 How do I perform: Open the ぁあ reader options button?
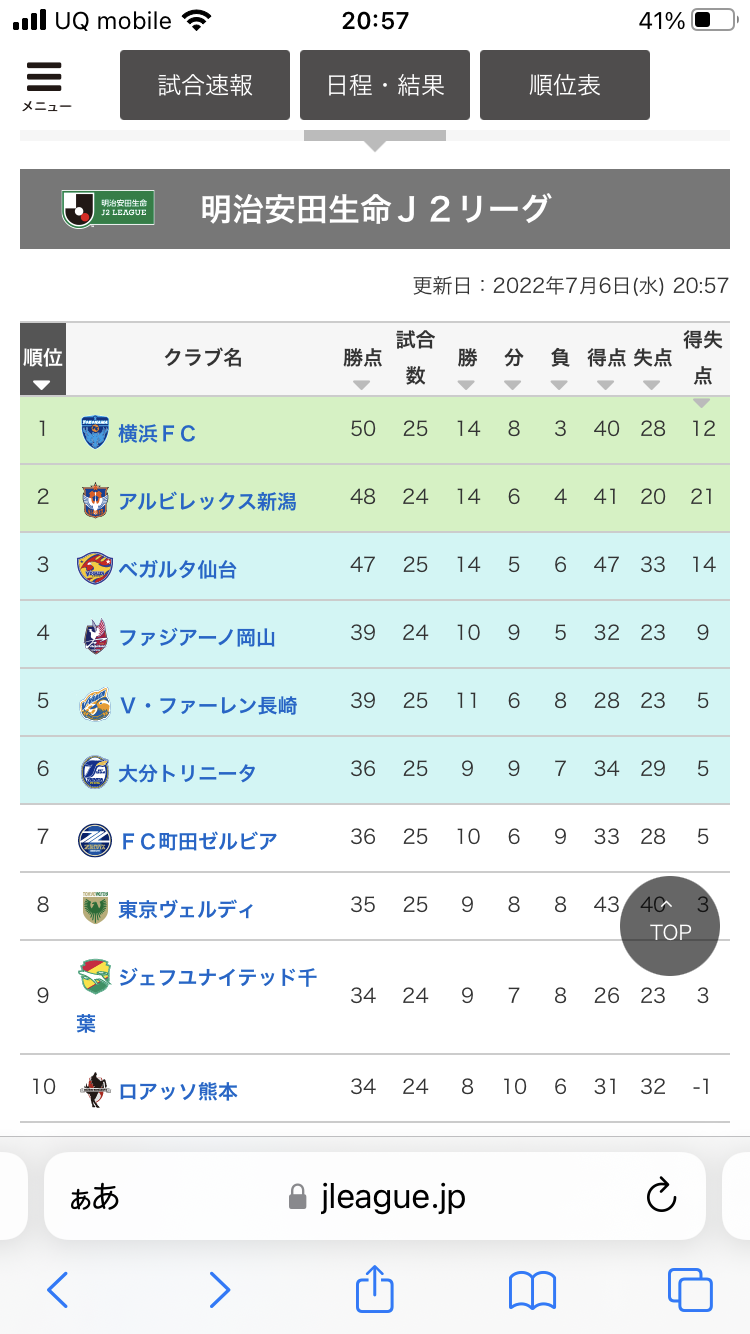point(94,1197)
